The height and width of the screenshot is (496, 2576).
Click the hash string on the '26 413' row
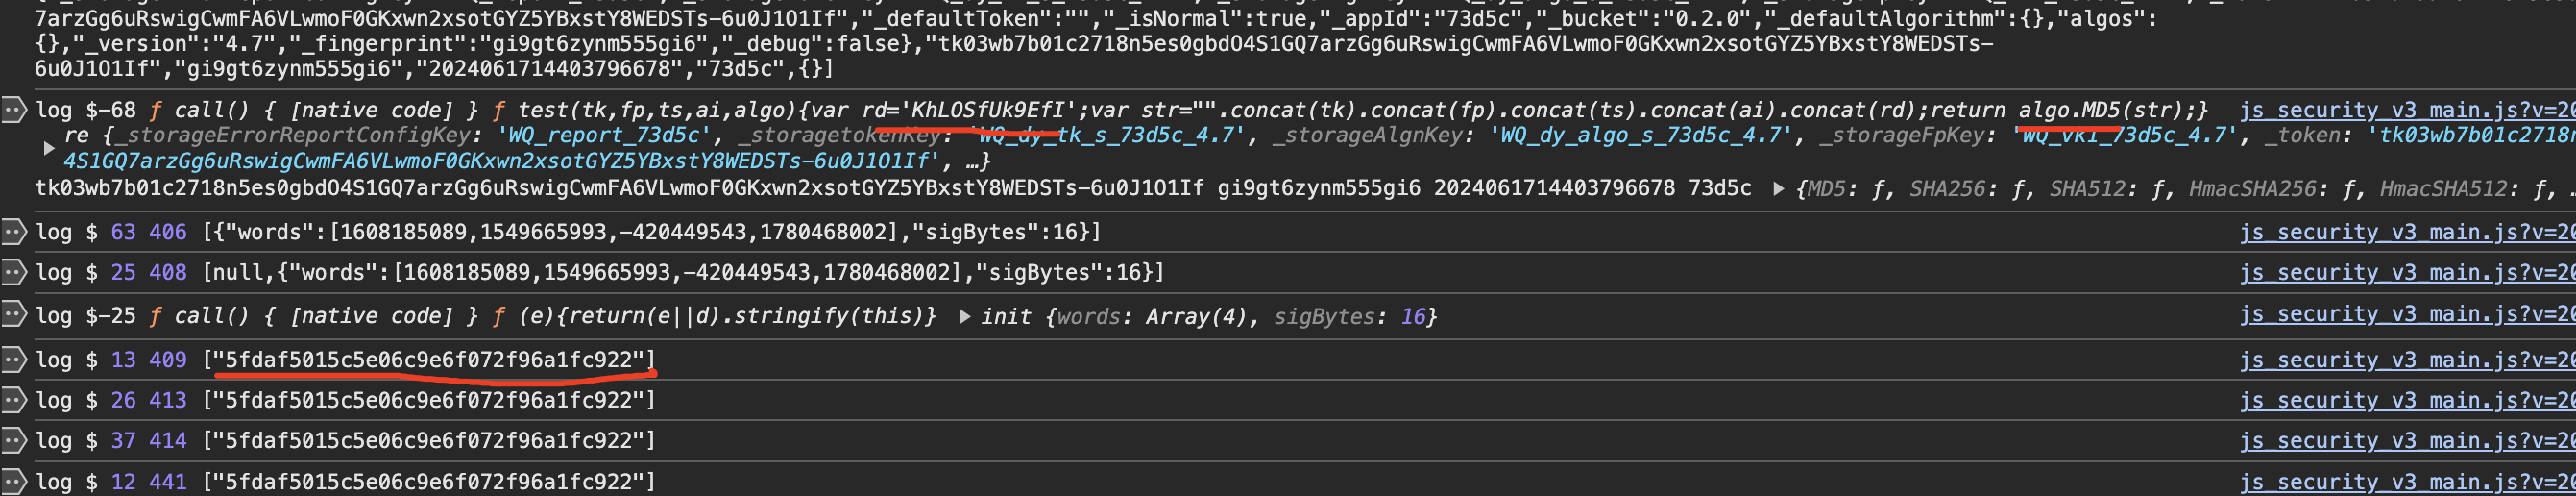(429, 400)
